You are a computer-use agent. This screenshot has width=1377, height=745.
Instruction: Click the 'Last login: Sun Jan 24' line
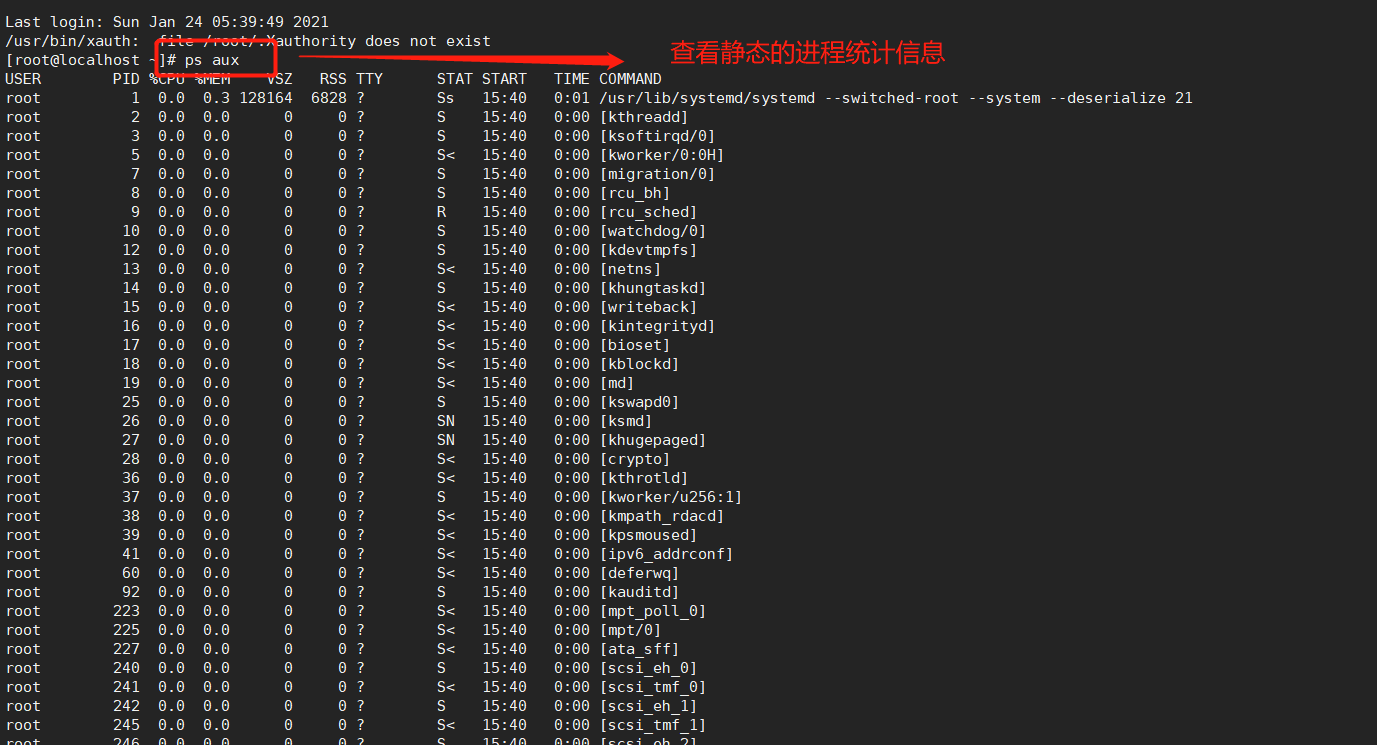(167, 22)
